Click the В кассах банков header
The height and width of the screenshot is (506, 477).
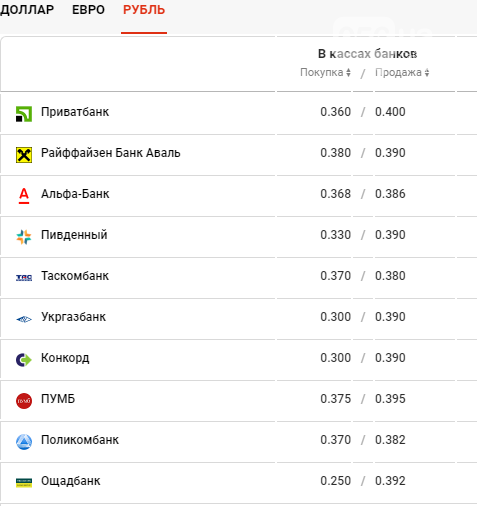367,54
